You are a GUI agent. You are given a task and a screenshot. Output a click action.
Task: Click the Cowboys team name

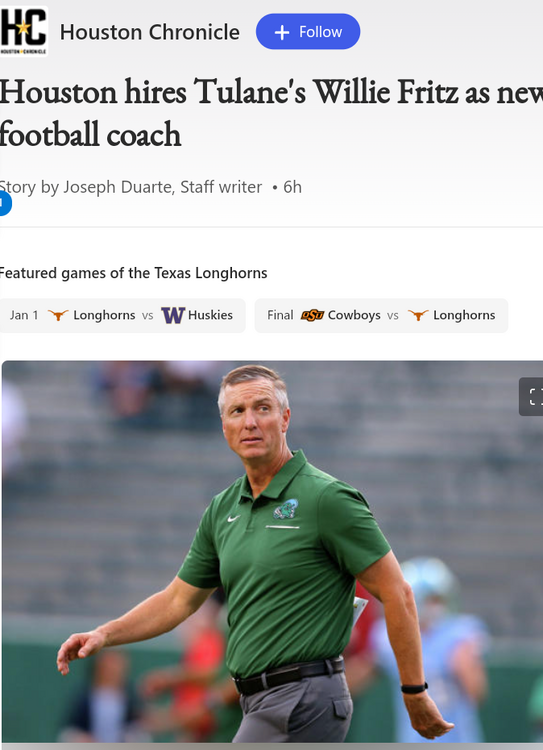click(354, 315)
